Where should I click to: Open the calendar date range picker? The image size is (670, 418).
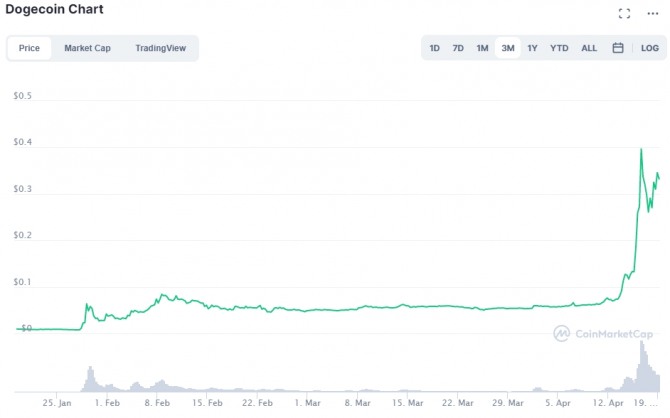618,48
